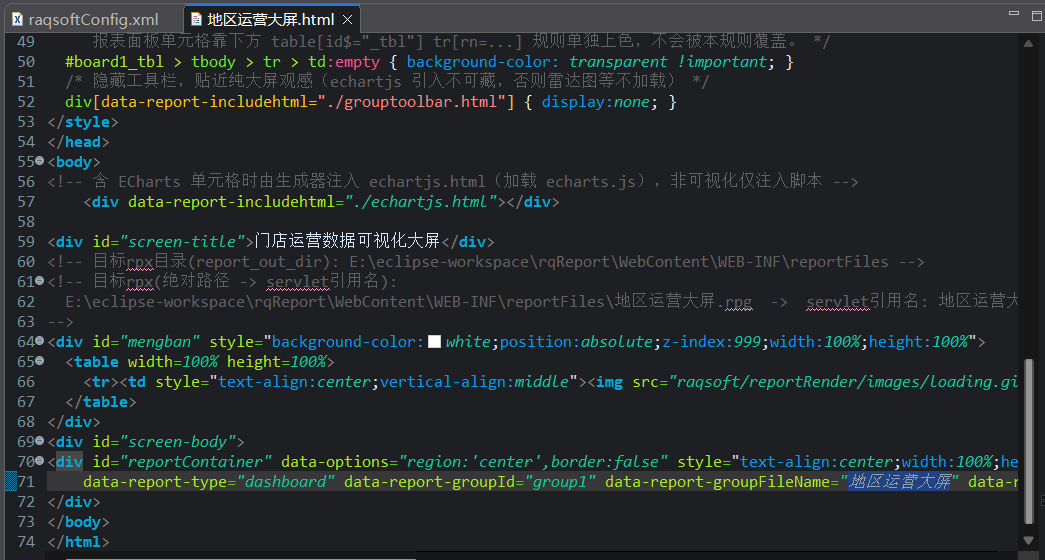
Task: Click ./grouptoolbar.html on line 52
Action: click(x=412, y=102)
